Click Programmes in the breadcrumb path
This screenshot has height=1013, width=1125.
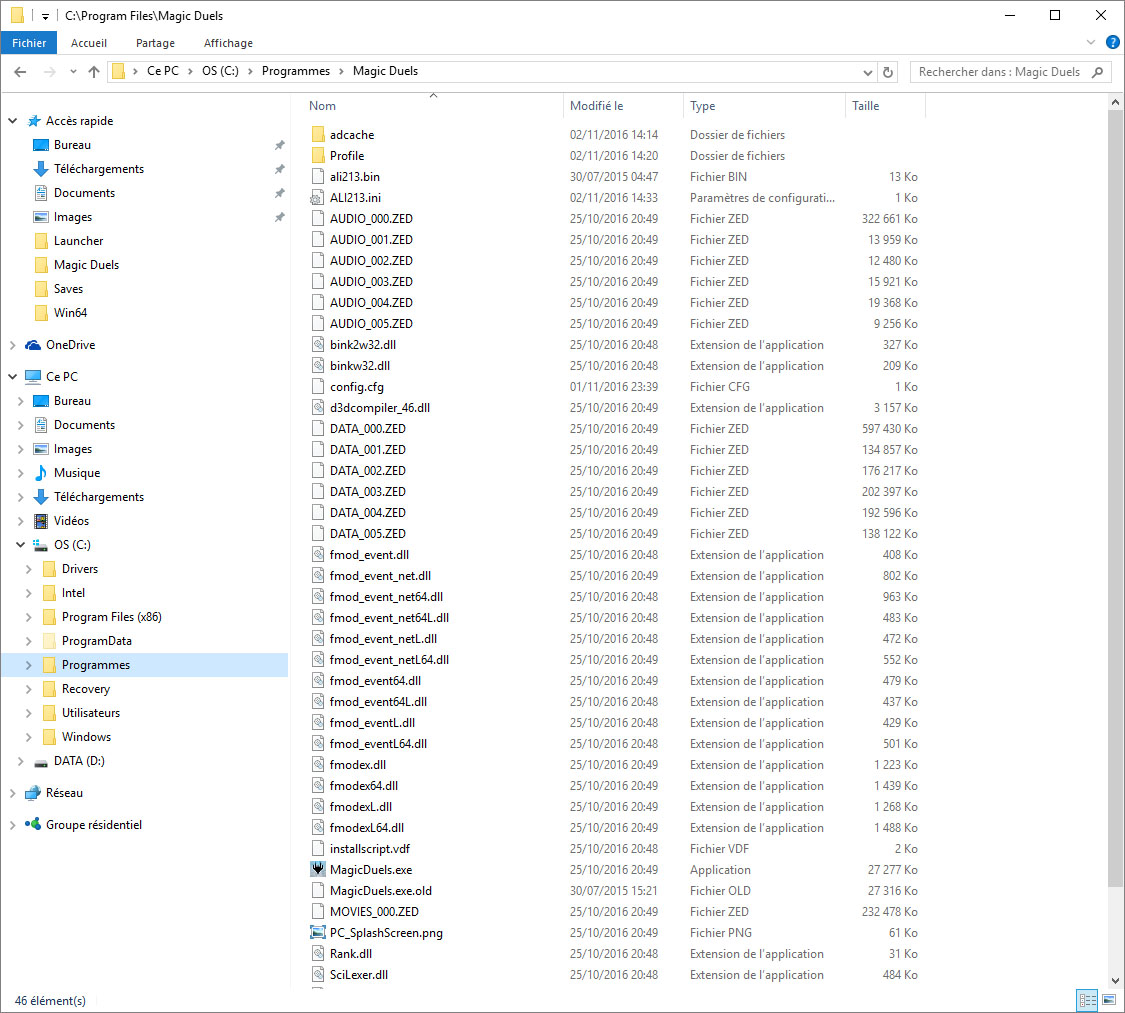[296, 71]
